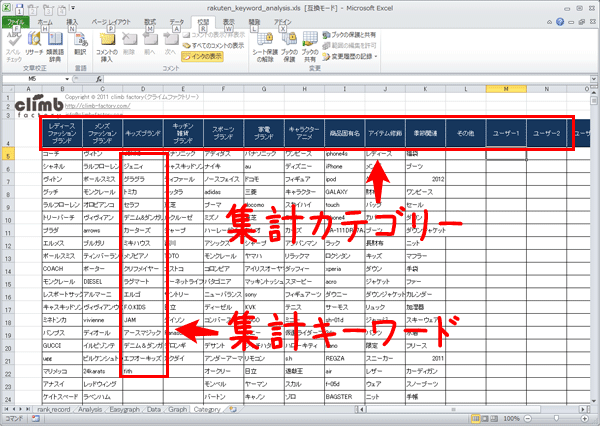Viewport: 600px width, 426px height.
Task: Open the rank_record sheet tab
Action: click(x=54, y=409)
